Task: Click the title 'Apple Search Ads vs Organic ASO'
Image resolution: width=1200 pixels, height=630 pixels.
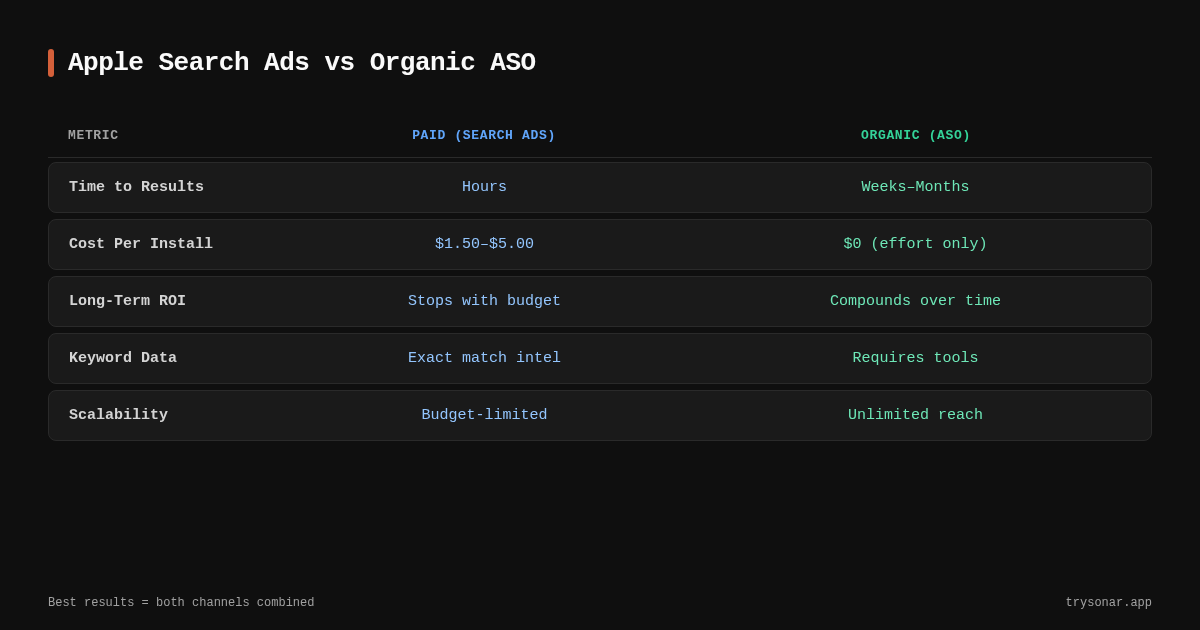Action: click(x=301, y=63)
